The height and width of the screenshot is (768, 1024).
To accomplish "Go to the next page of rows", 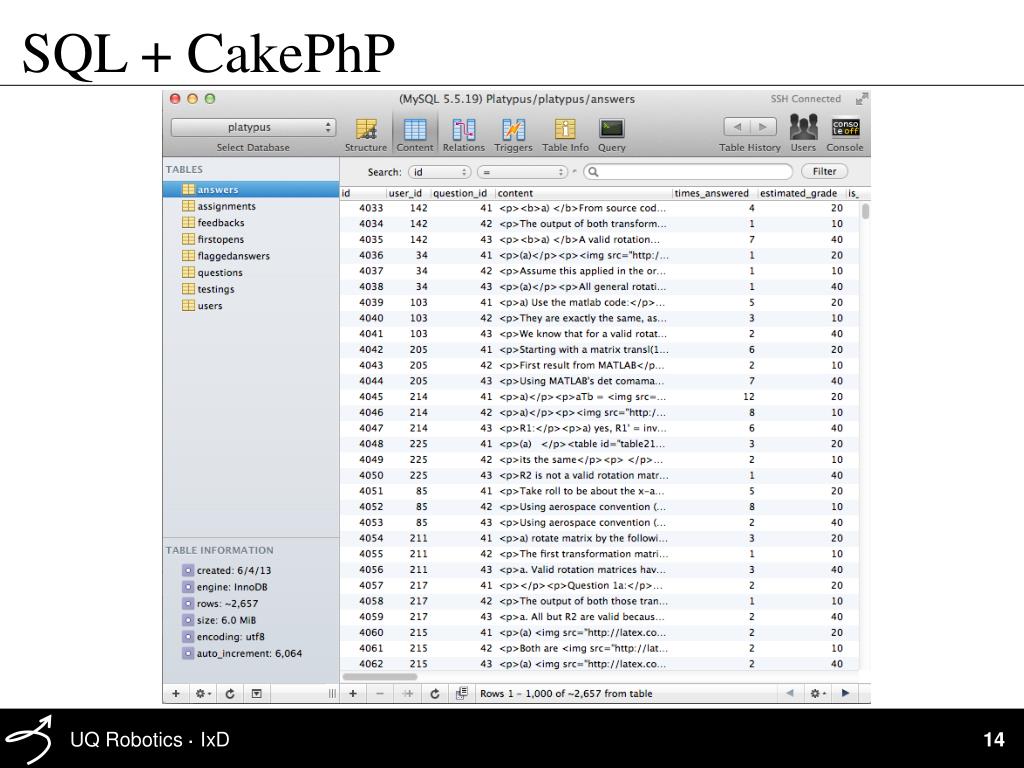I will pyautogui.click(x=846, y=693).
